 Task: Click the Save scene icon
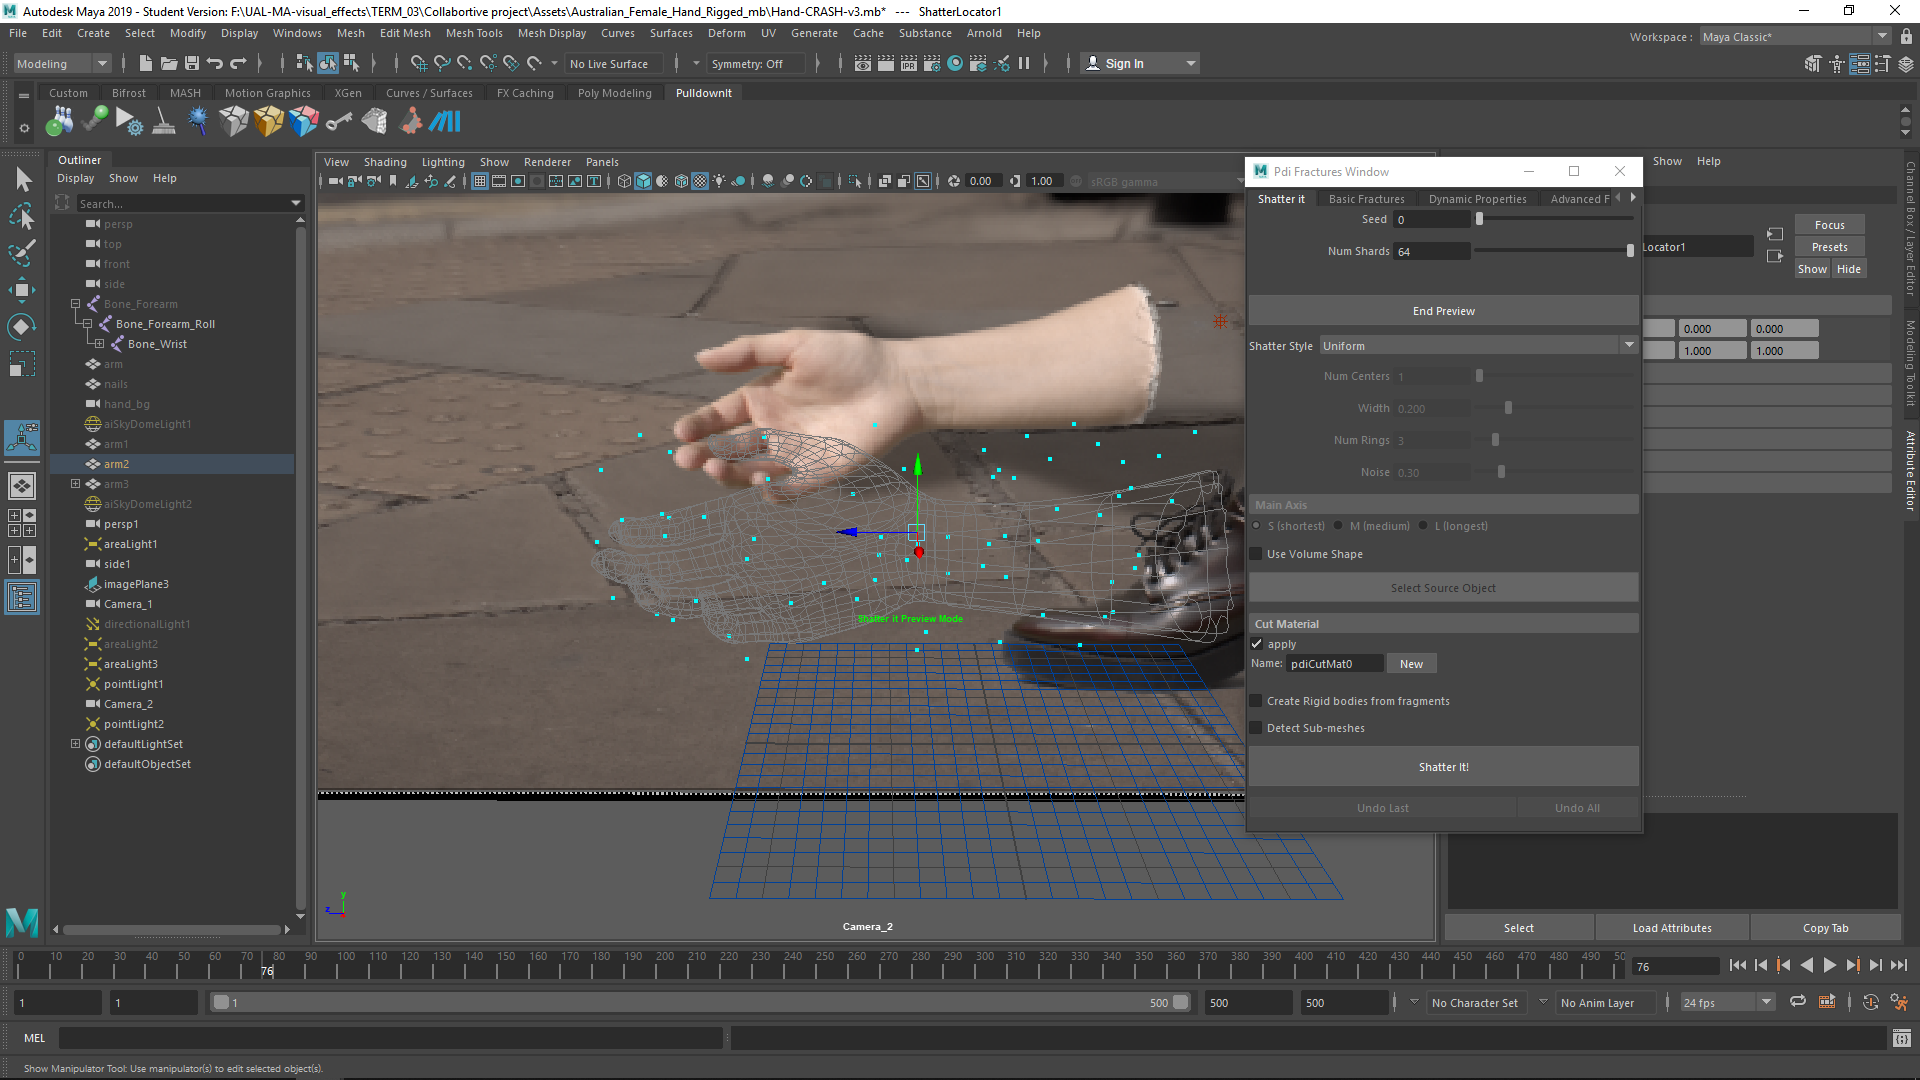(x=192, y=64)
